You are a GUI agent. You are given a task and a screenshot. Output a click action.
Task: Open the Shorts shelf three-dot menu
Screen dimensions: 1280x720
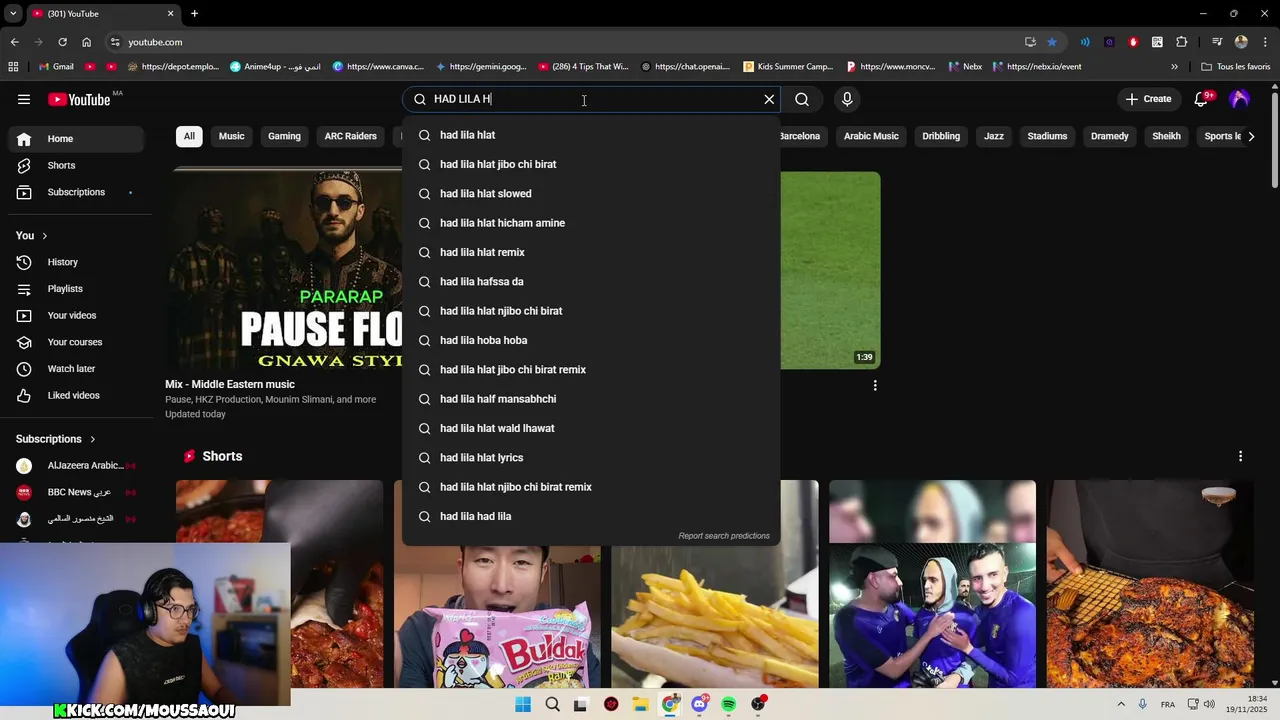pyautogui.click(x=1240, y=456)
